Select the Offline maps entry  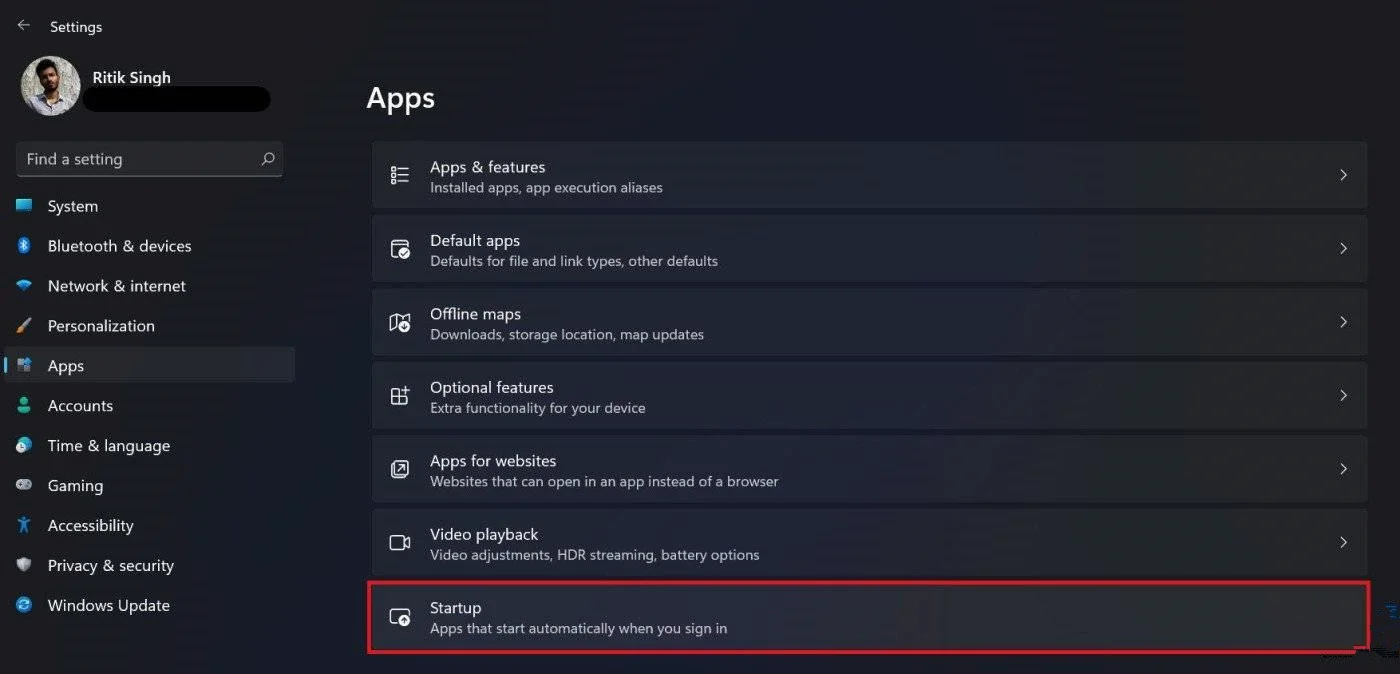pos(868,322)
